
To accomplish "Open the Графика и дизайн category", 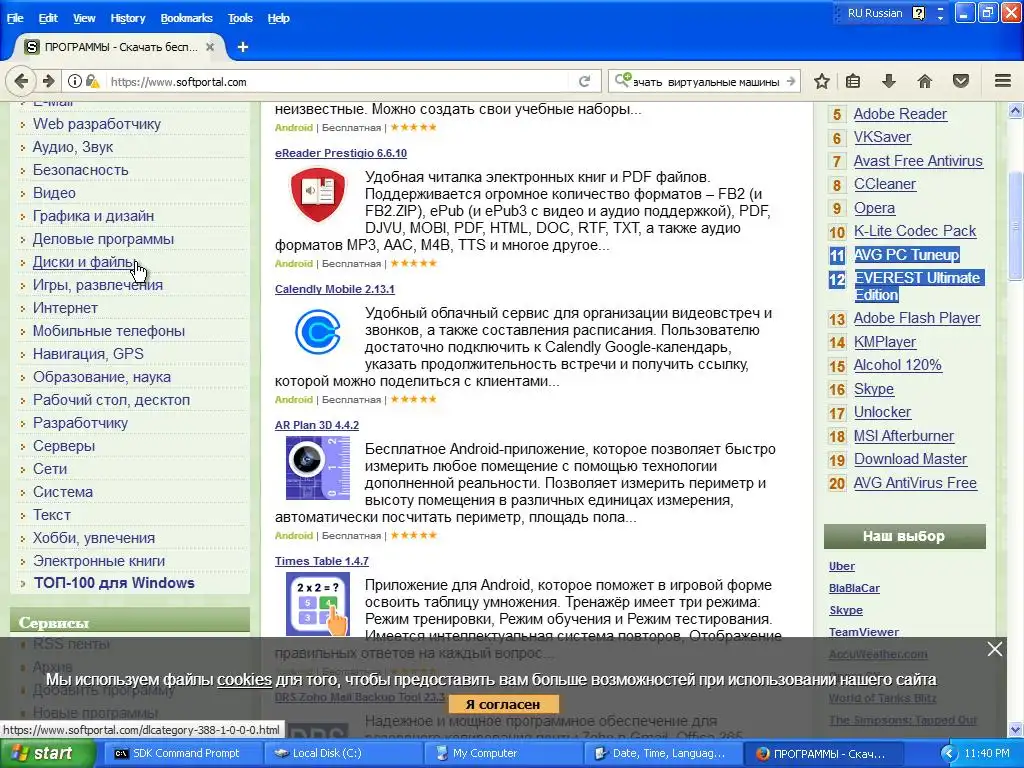I will [x=93, y=216].
